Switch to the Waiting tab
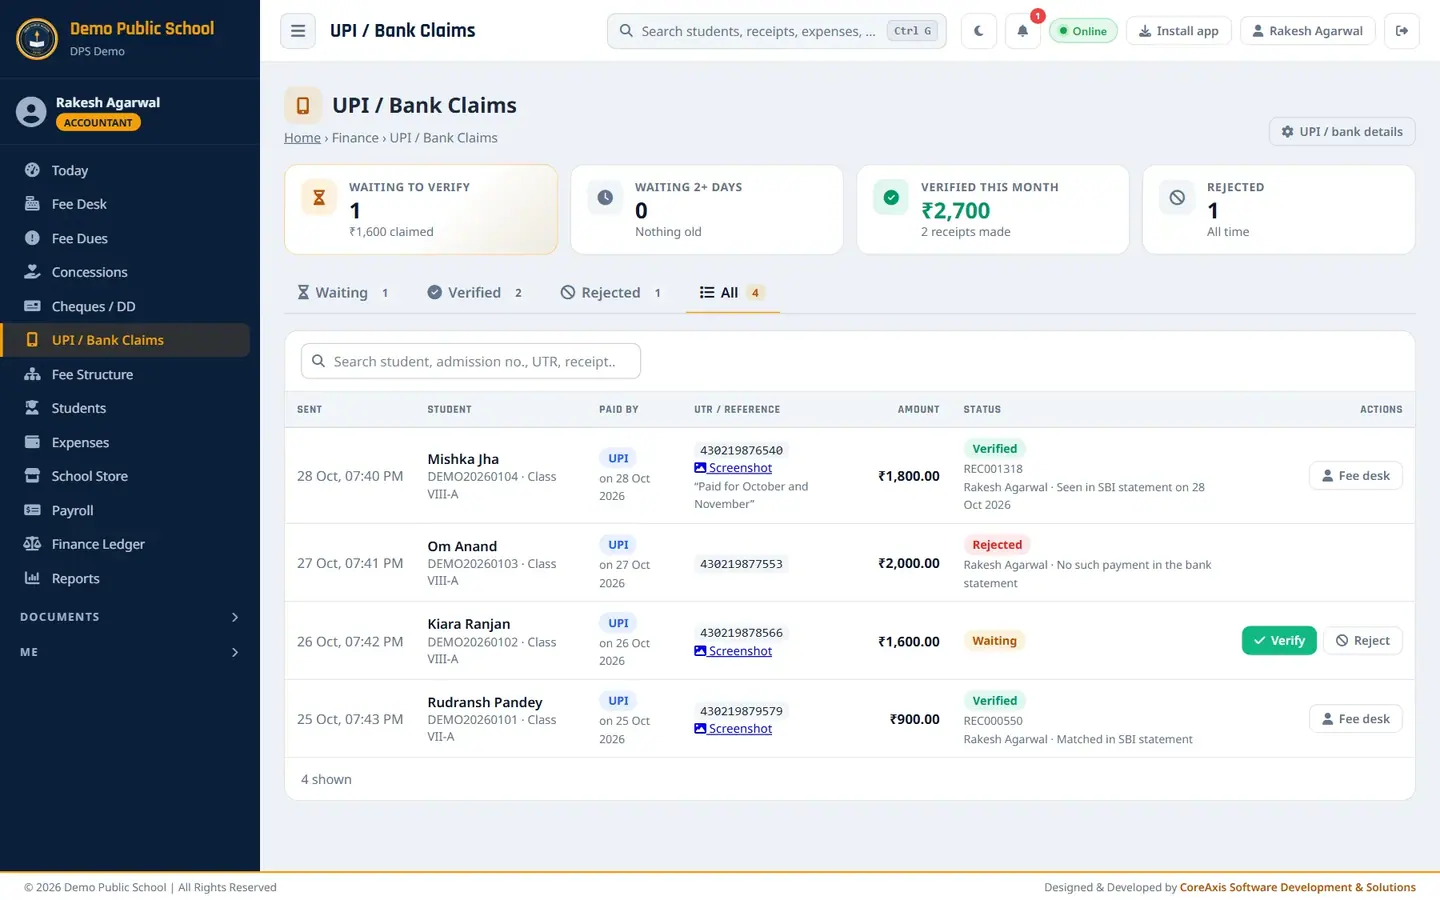The width and height of the screenshot is (1440, 900). coord(343,292)
